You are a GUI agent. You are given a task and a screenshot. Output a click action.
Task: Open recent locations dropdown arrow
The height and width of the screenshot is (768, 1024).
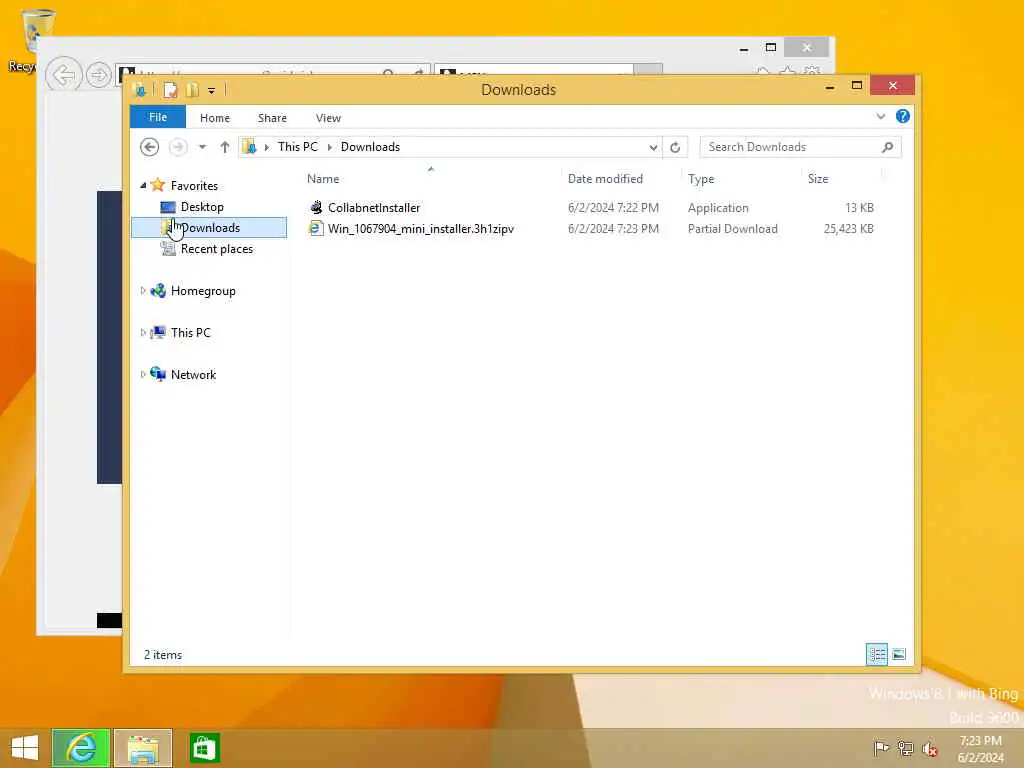pos(202,147)
